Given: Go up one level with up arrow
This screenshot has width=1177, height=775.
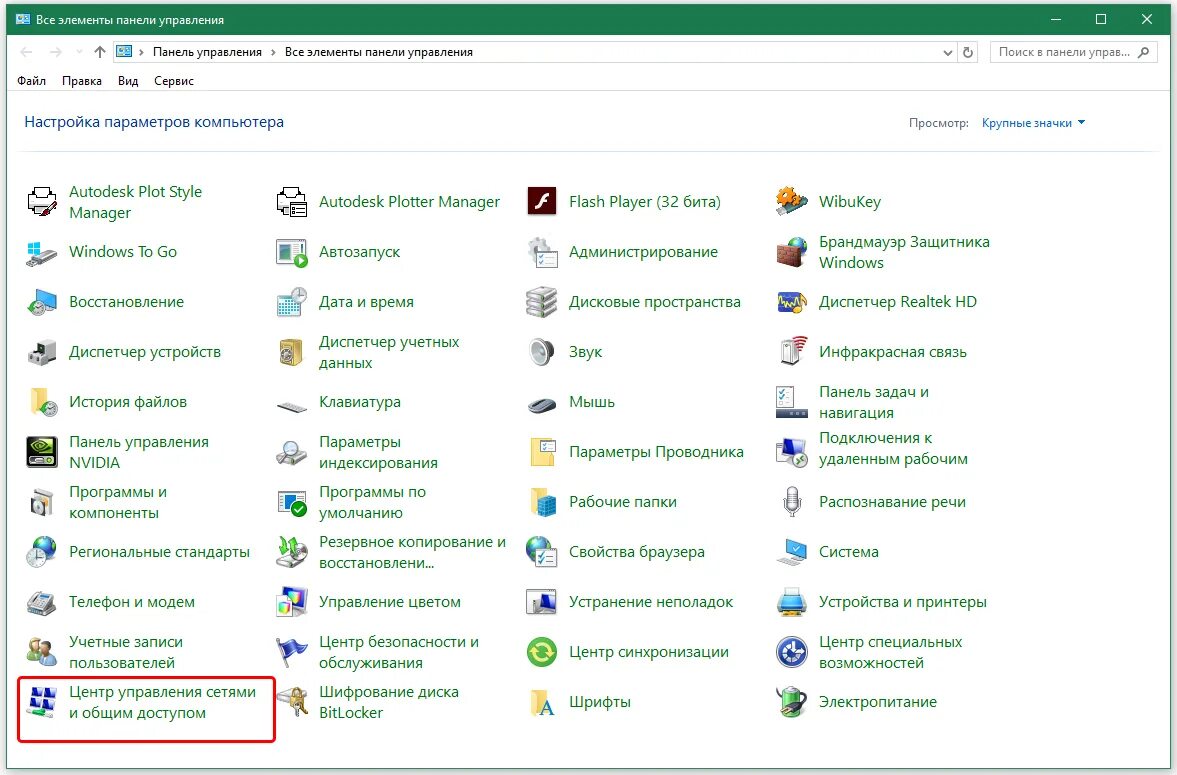Looking at the screenshot, I should pos(100,53).
